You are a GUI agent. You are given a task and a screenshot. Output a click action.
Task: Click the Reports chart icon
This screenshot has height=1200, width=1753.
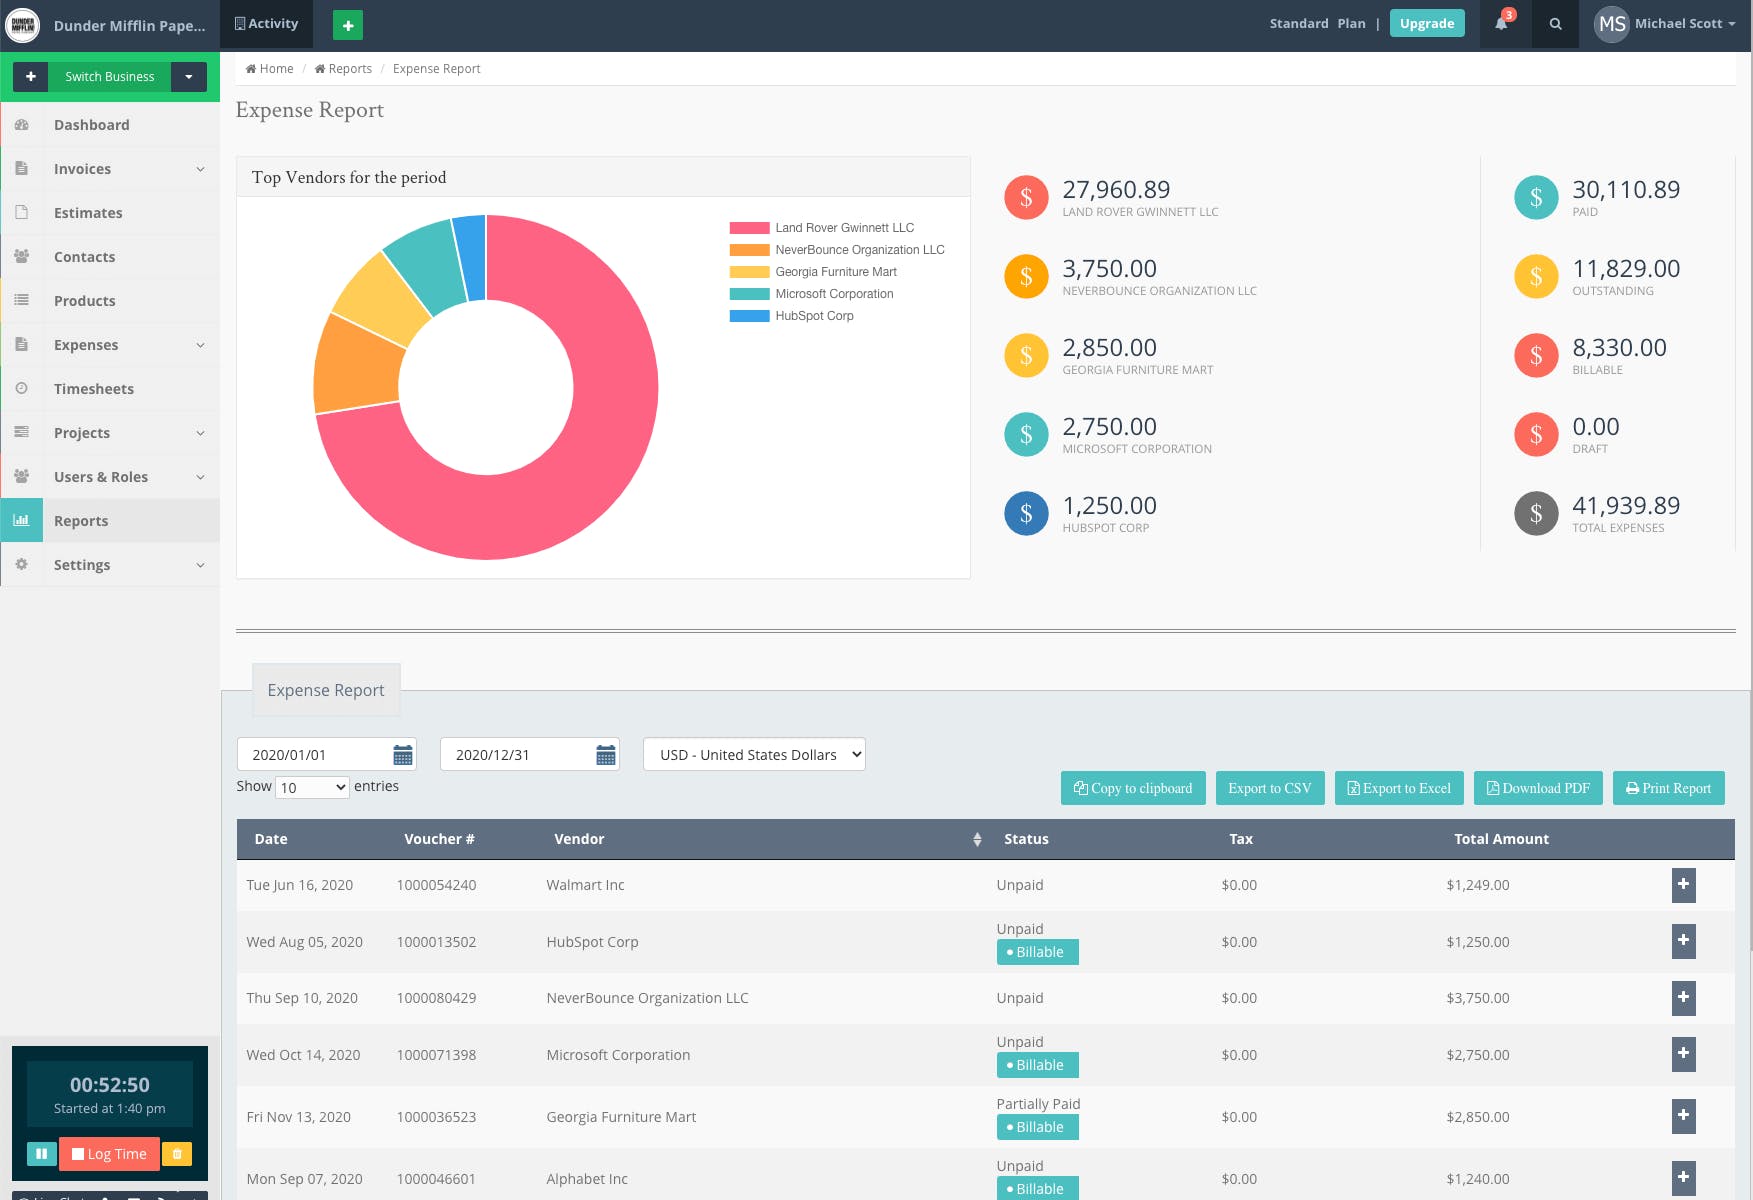click(x=22, y=521)
